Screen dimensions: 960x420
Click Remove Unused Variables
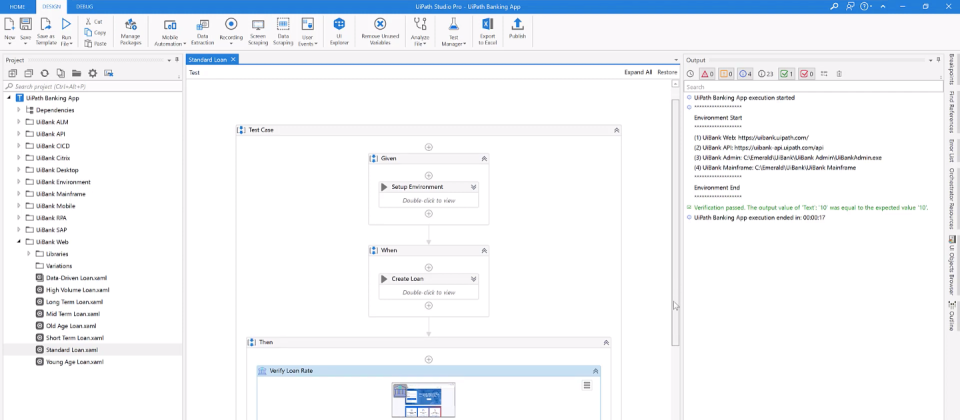pos(380,32)
